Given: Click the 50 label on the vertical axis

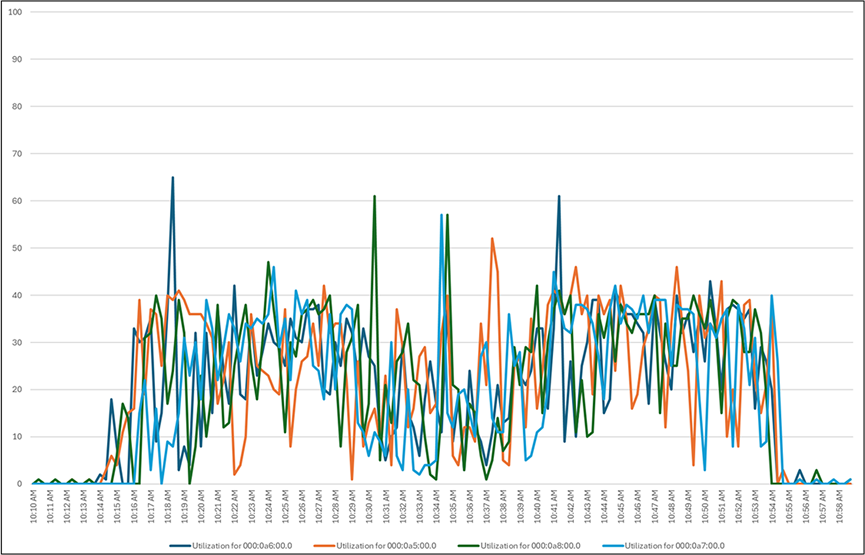Looking at the screenshot, I should click(x=18, y=248).
